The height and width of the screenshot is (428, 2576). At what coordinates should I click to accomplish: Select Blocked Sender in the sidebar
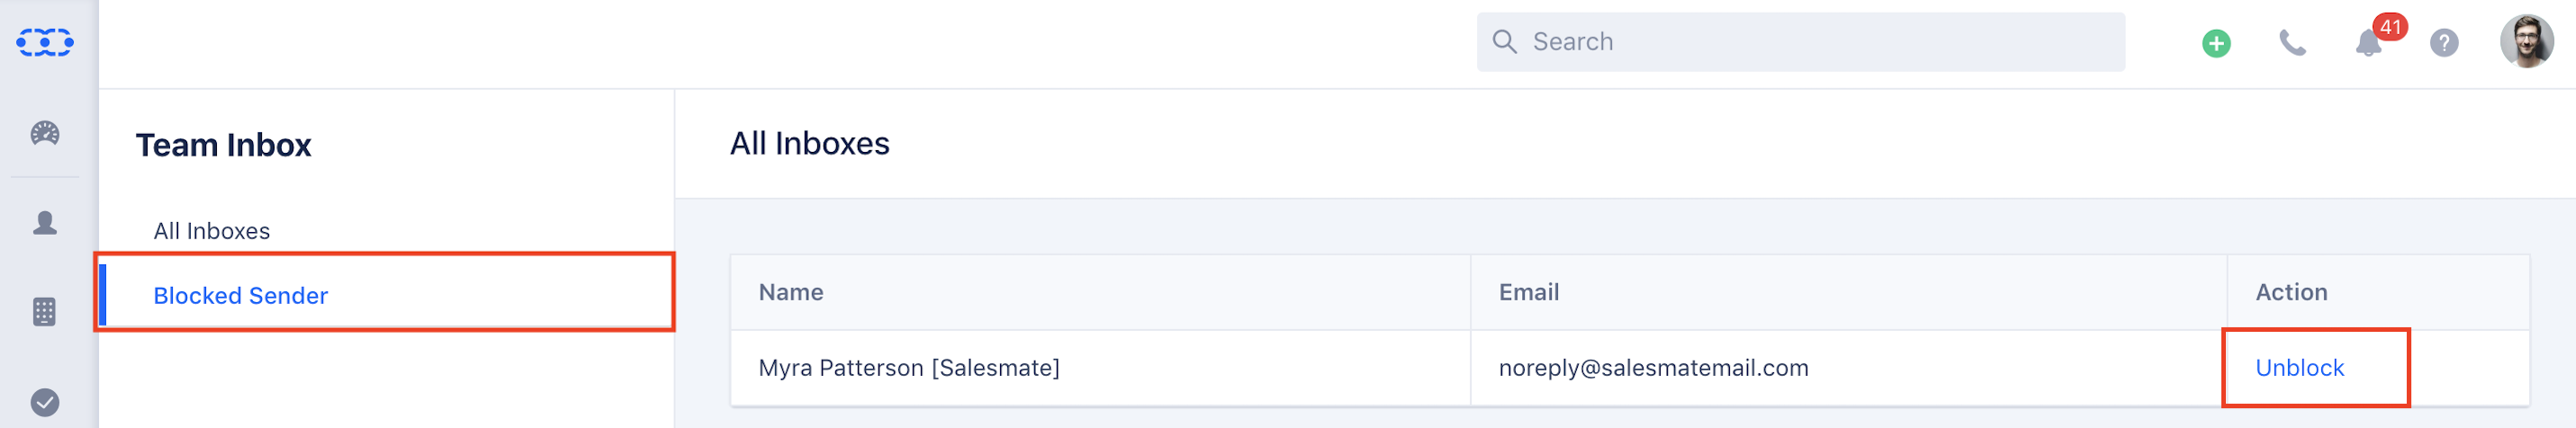pyautogui.click(x=241, y=296)
